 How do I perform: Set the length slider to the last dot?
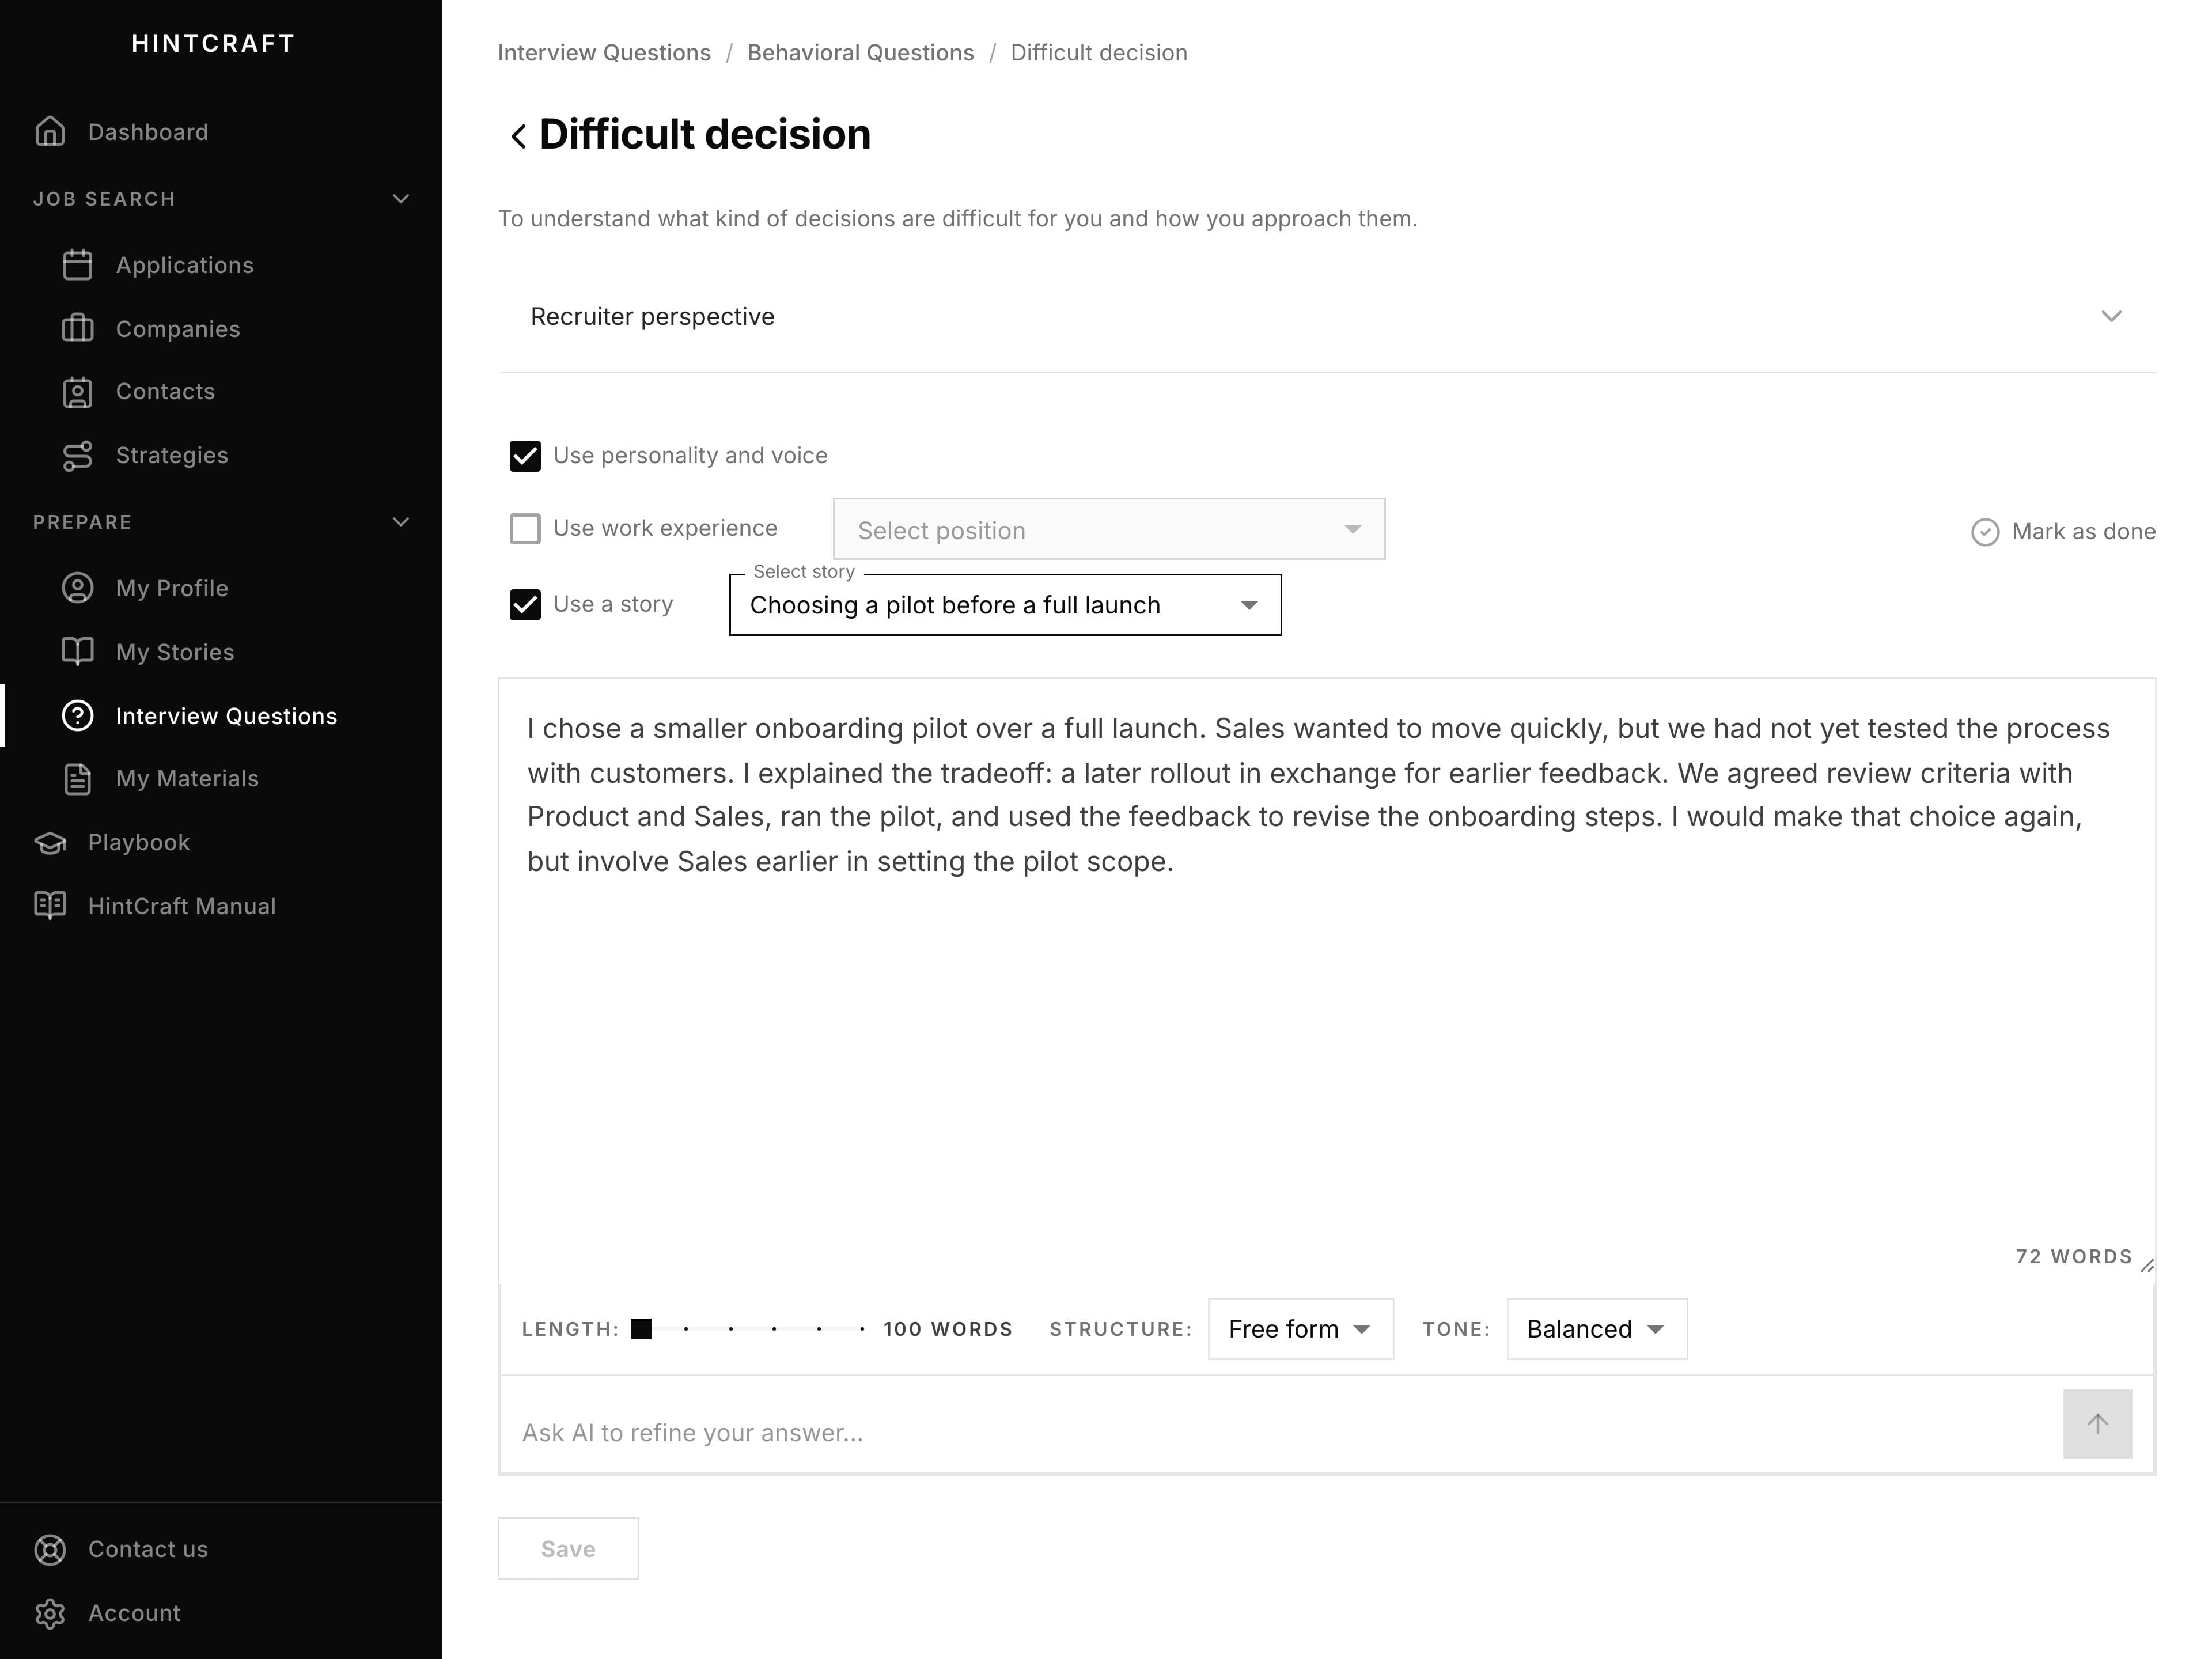pyautogui.click(x=862, y=1329)
